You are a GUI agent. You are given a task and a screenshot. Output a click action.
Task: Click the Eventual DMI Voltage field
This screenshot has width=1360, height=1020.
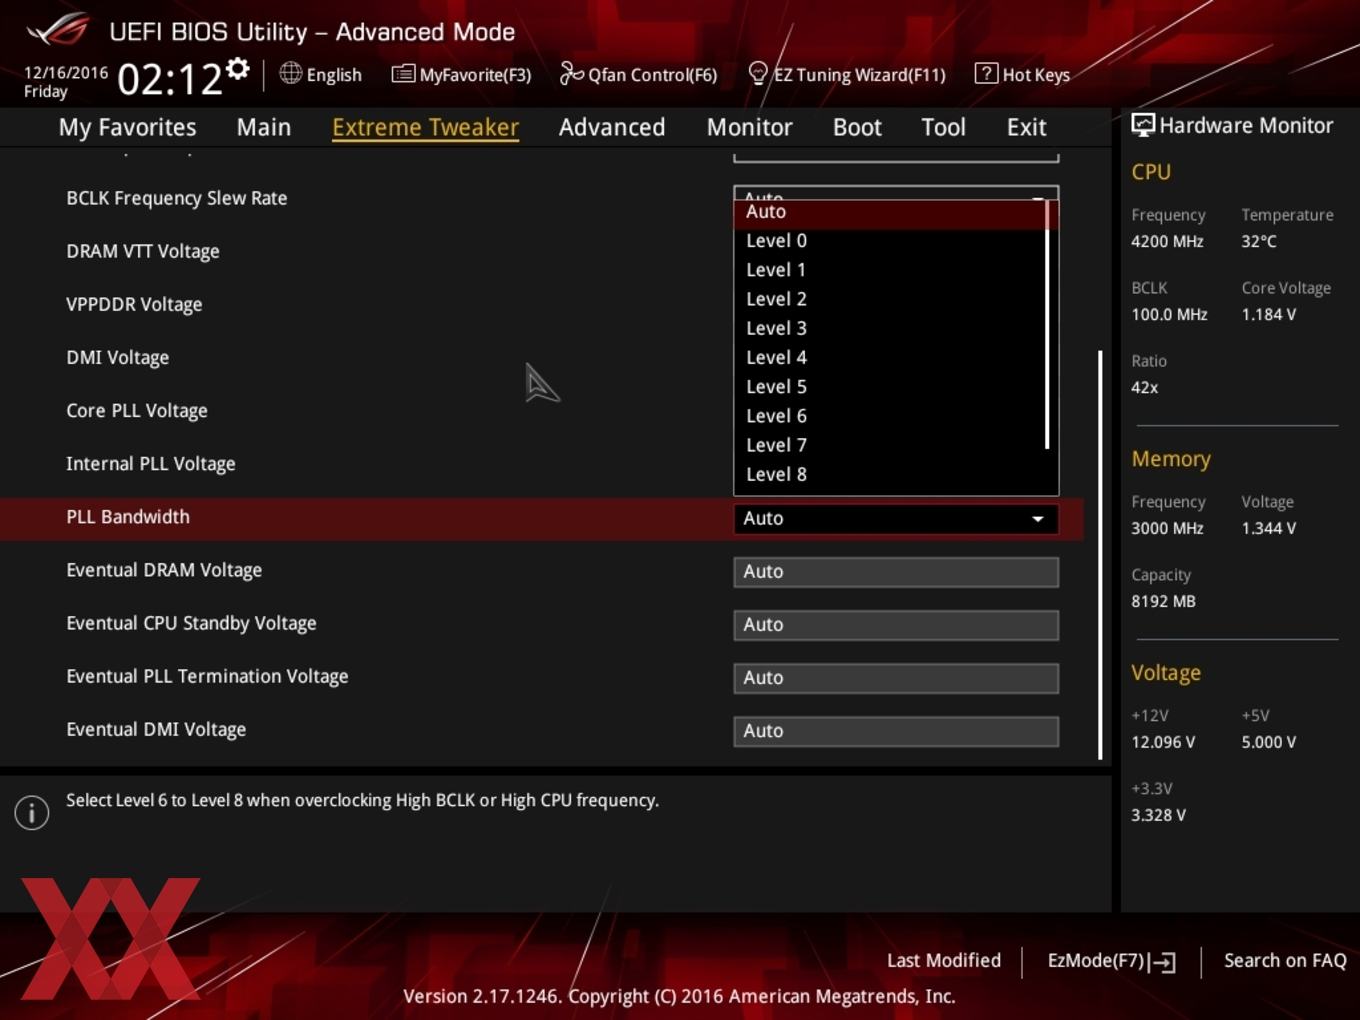[896, 731]
